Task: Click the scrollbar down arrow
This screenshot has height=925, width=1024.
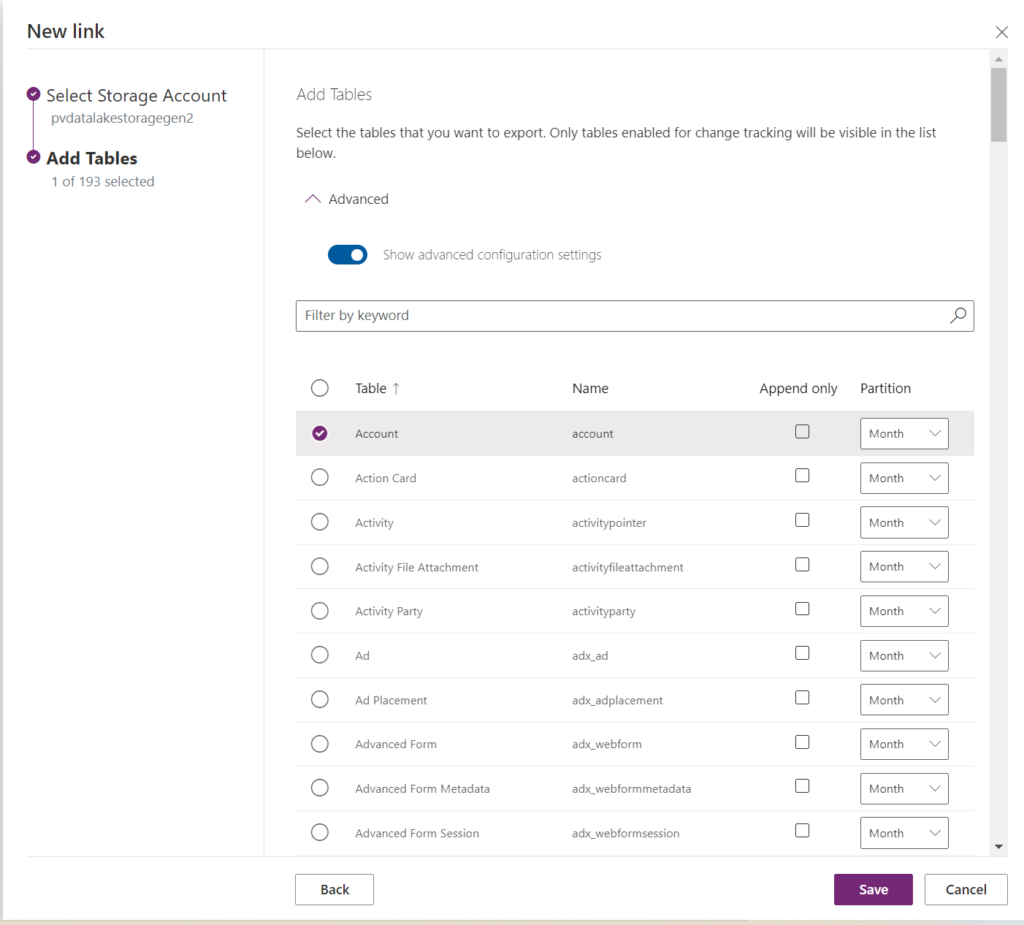Action: (x=999, y=847)
